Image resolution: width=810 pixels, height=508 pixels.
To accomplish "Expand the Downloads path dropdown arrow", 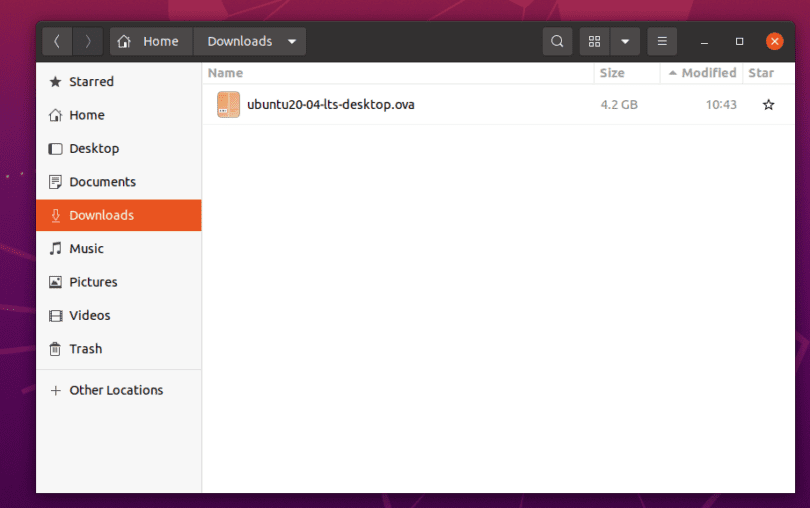I will tap(291, 41).
